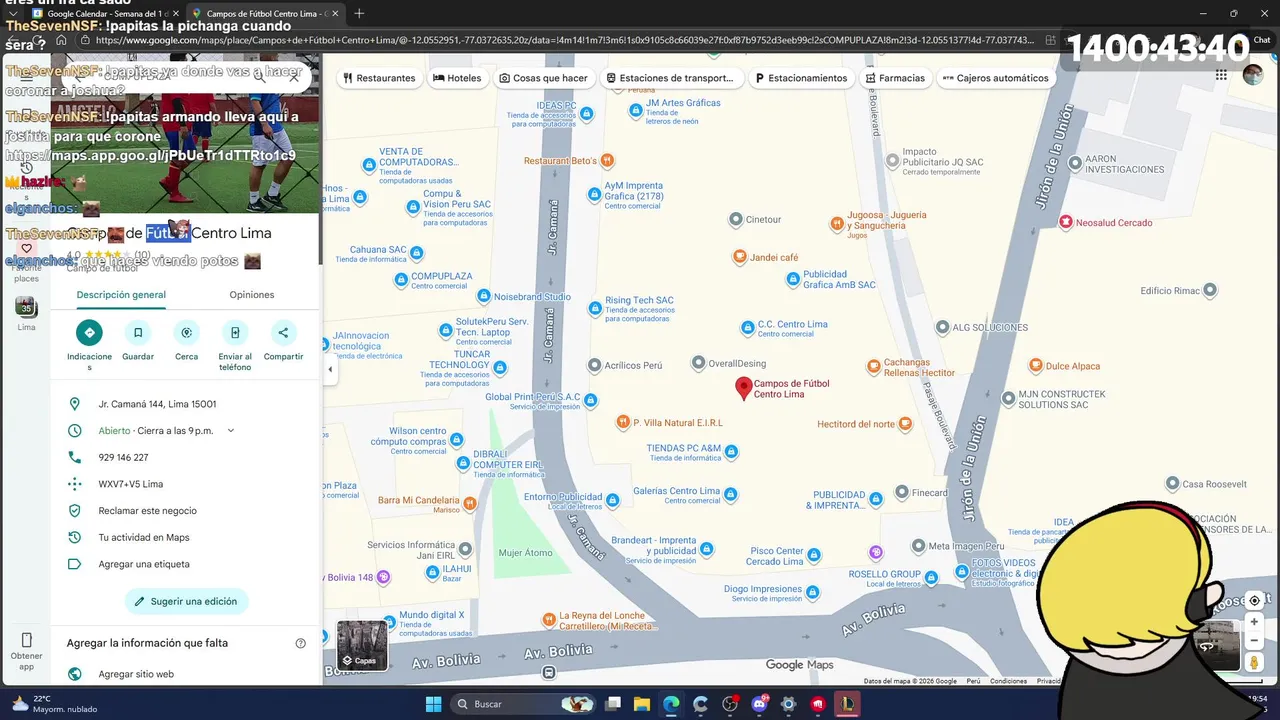Click the Cinetour map marker
Screen dimensions: 1280x720
pos(736,219)
